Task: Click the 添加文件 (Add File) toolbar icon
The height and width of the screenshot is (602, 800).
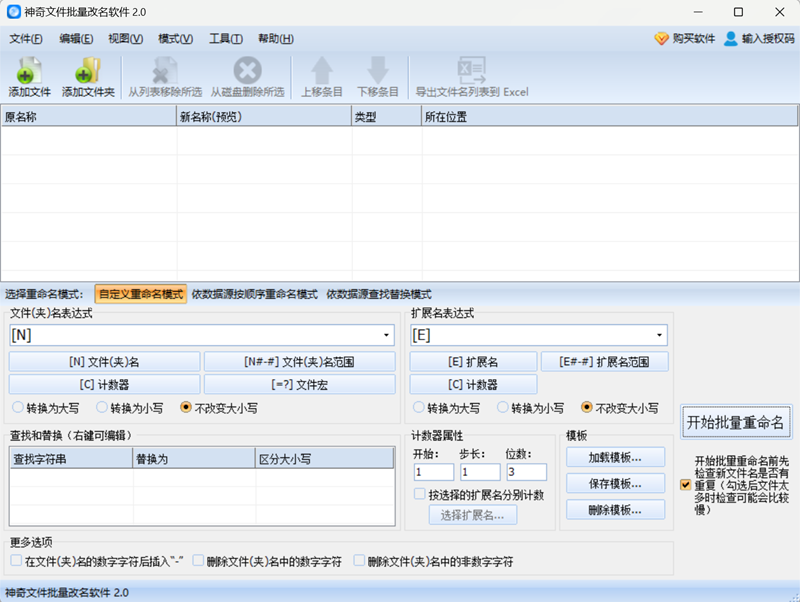Action: pos(29,71)
